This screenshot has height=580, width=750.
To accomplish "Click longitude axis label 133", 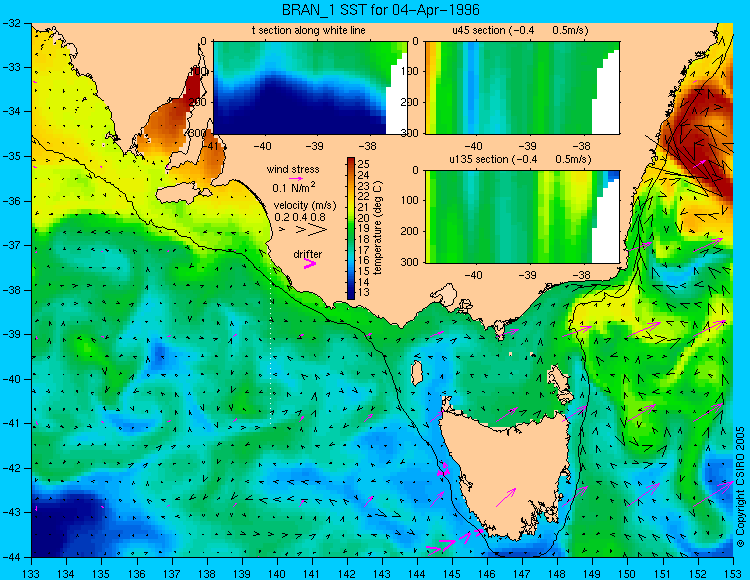I will (32, 573).
